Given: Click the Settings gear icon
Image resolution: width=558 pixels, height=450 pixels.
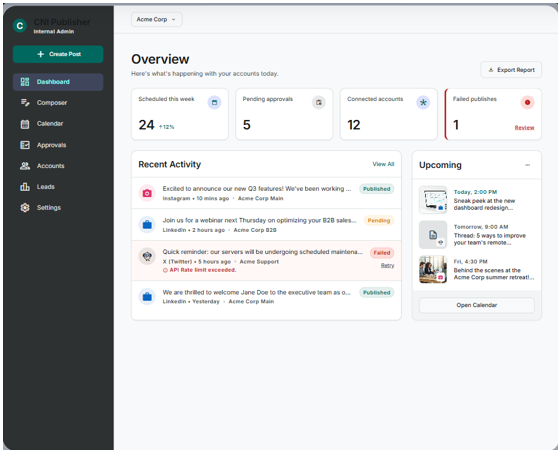Looking at the screenshot, I should (25, 207).
